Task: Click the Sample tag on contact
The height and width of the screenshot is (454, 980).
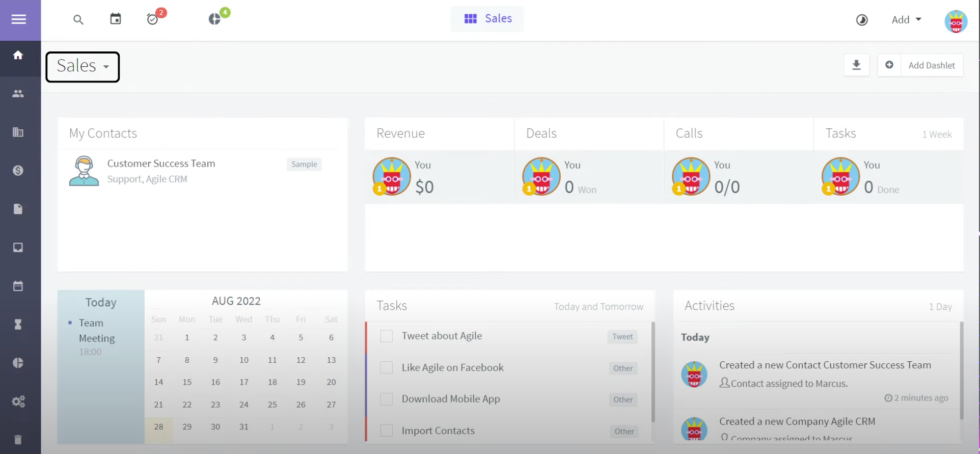Action: point(304,164)
